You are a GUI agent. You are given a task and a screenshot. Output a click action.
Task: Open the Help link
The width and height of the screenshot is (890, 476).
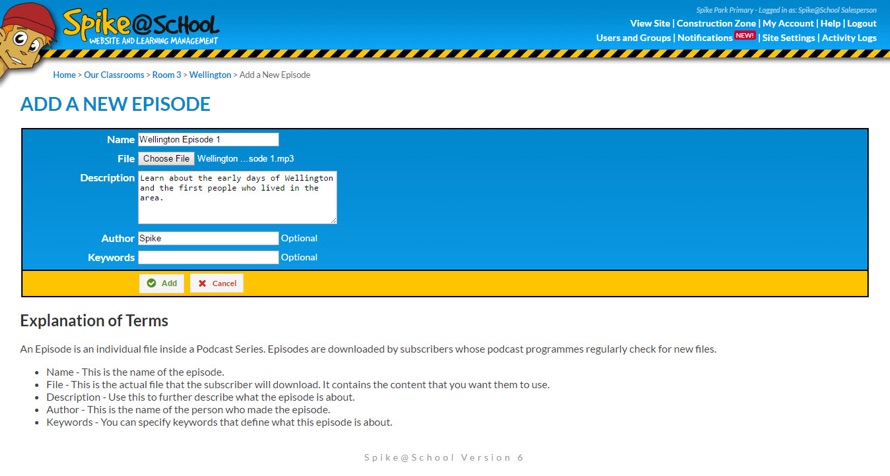point(830,23)
